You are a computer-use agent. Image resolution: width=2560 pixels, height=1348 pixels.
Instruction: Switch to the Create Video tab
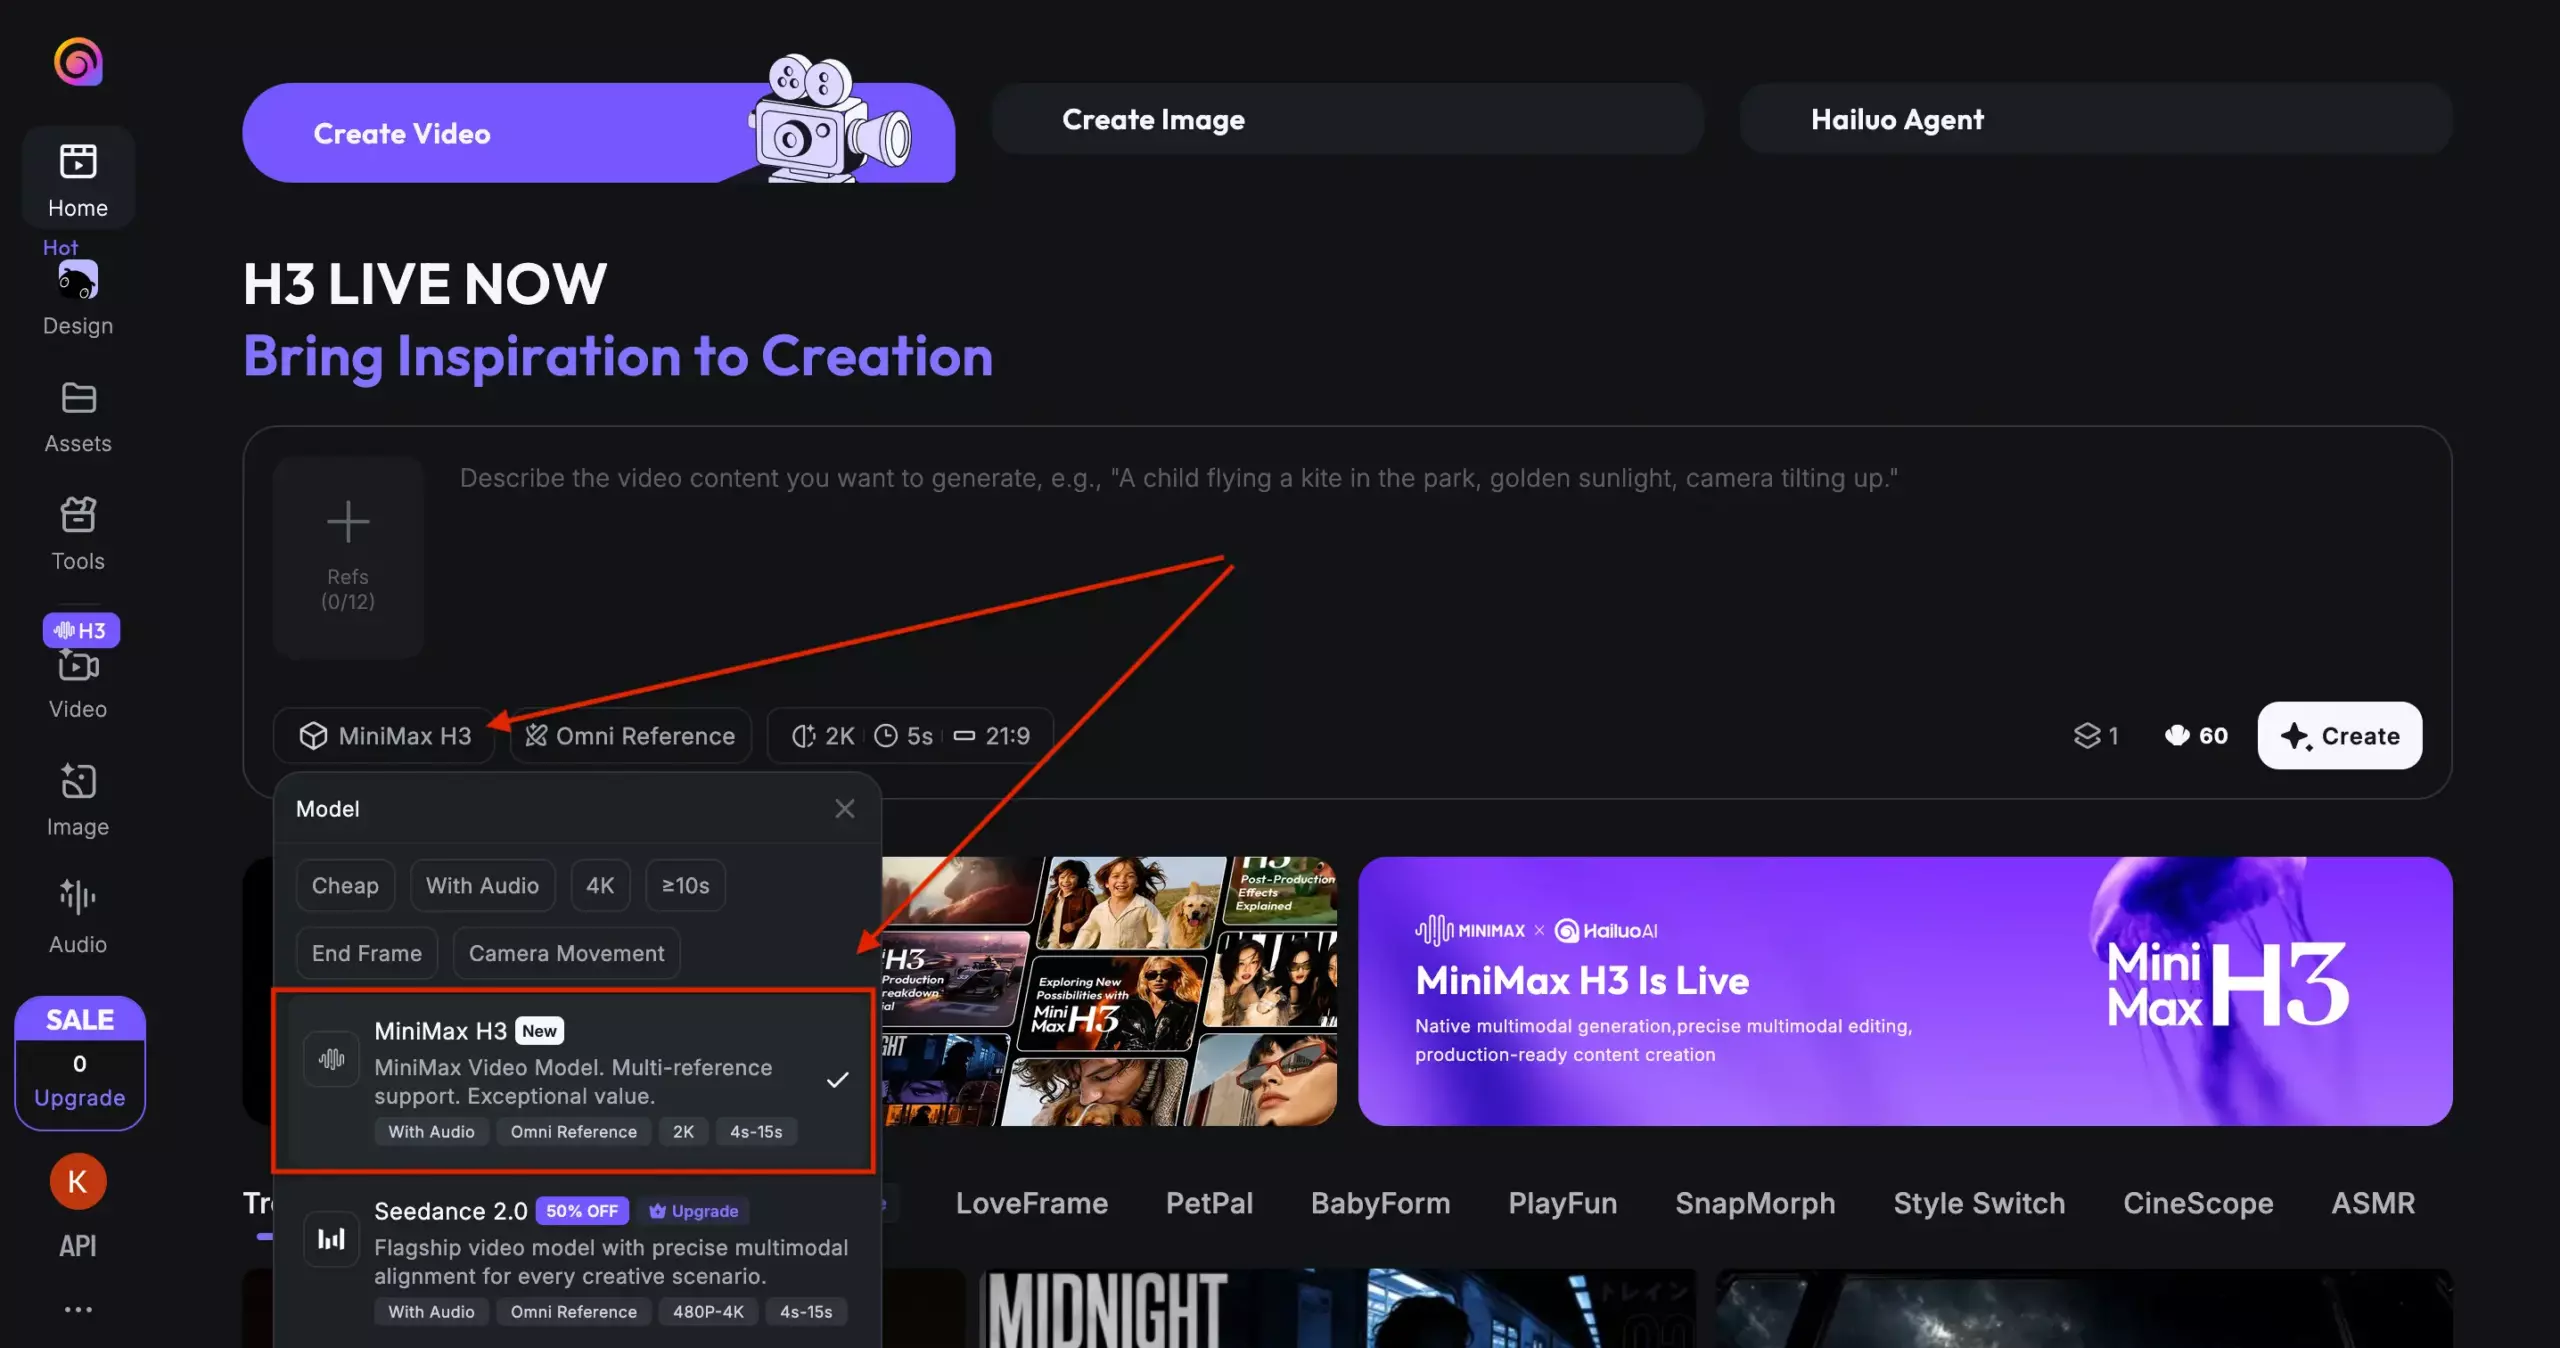[598, 132]
